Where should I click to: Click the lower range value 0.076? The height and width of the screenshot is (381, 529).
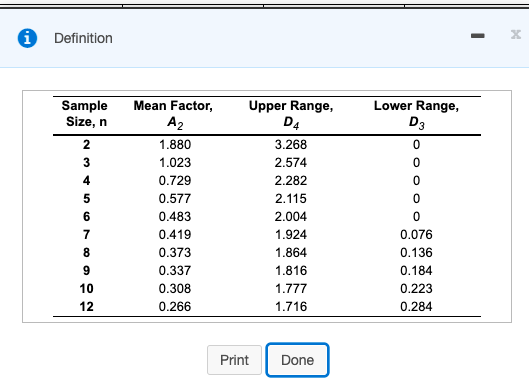[416, 235]
